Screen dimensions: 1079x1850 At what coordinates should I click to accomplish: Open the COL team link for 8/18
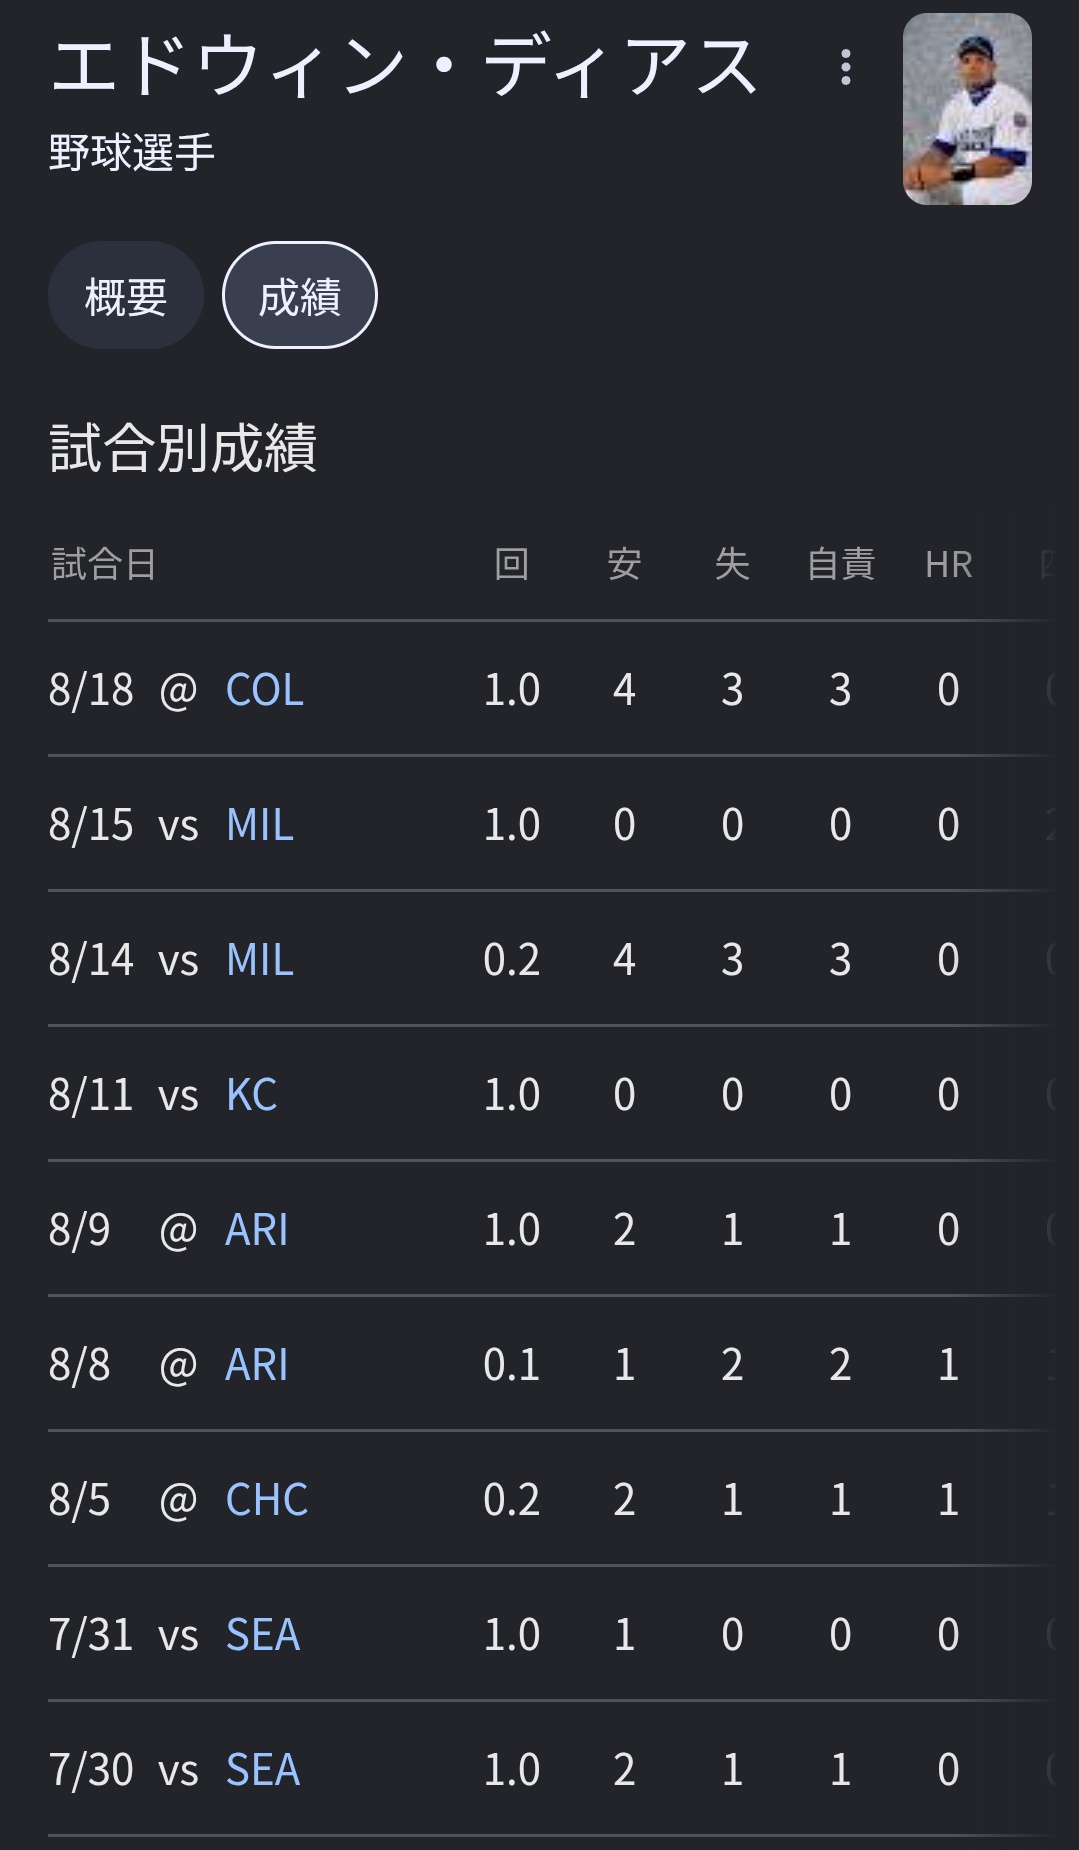[x=265, y=690]
